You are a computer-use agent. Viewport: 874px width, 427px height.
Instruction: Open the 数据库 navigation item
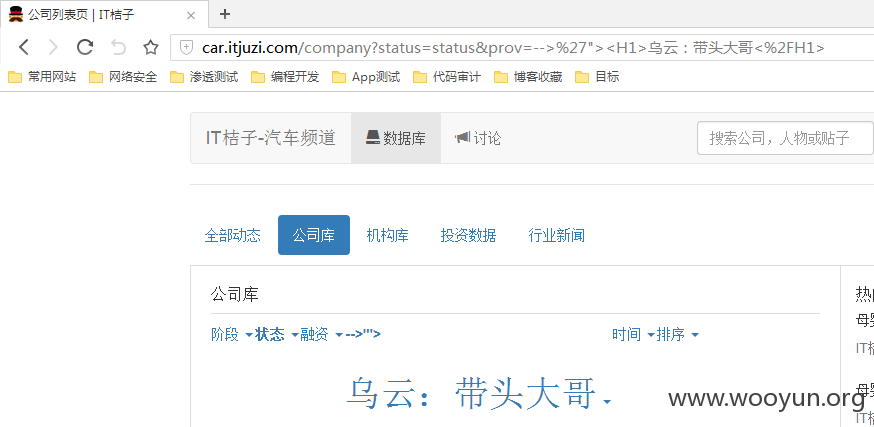396,138
